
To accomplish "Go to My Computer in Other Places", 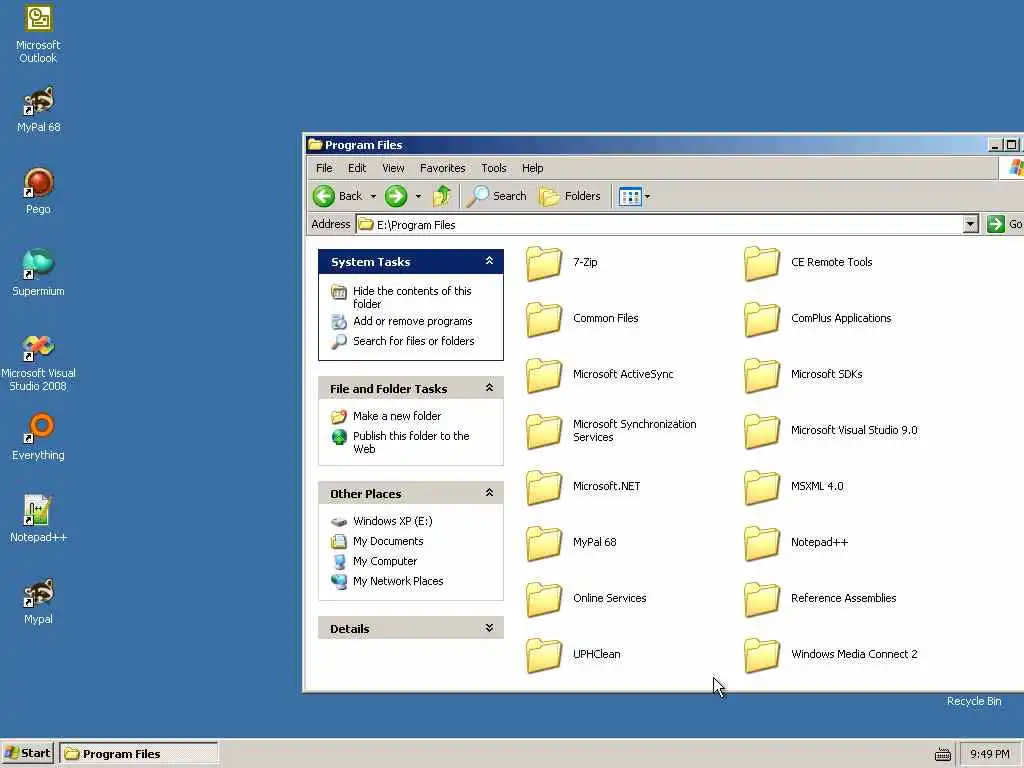I will coord(385,561).
